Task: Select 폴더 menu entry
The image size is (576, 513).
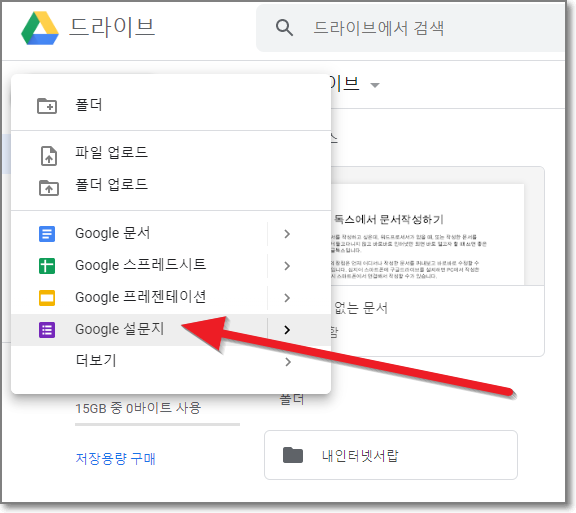Action: pyautogui.click(x=171, y=105)
